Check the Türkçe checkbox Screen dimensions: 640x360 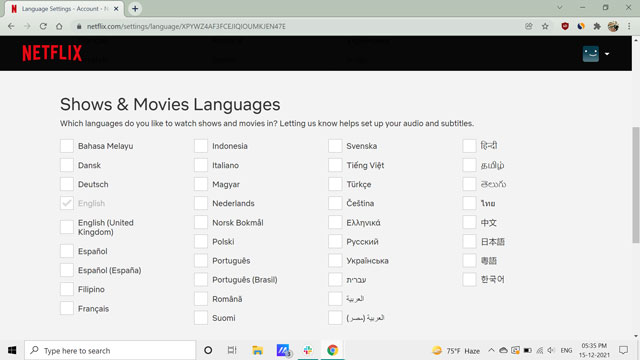tap(335, 184)
